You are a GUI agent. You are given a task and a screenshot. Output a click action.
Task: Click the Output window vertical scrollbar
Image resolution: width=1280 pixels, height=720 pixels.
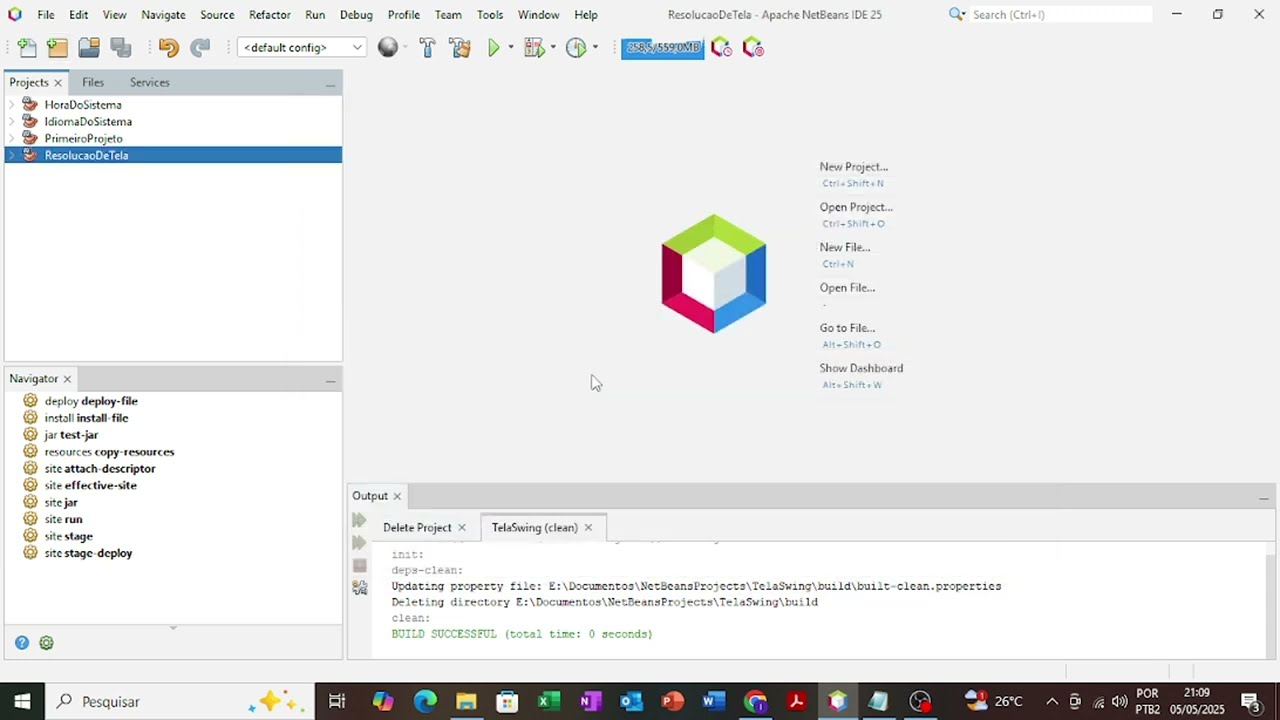pyautogui.click(x=1271, y=600)
